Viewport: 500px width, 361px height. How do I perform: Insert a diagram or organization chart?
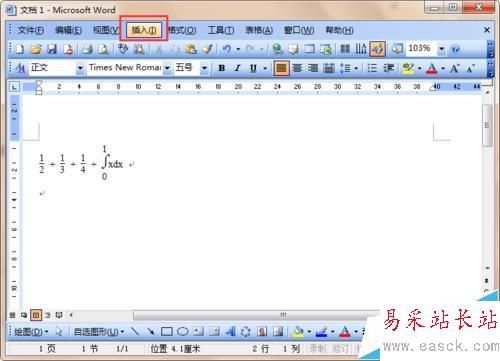point(246,331)
